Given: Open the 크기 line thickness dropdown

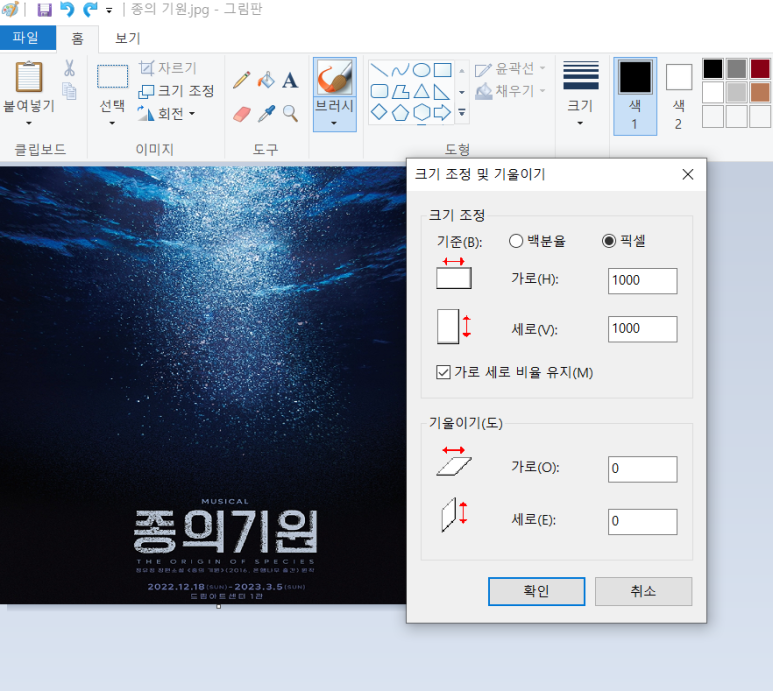Looking at the screenshot, I should (x=580, y=94).
